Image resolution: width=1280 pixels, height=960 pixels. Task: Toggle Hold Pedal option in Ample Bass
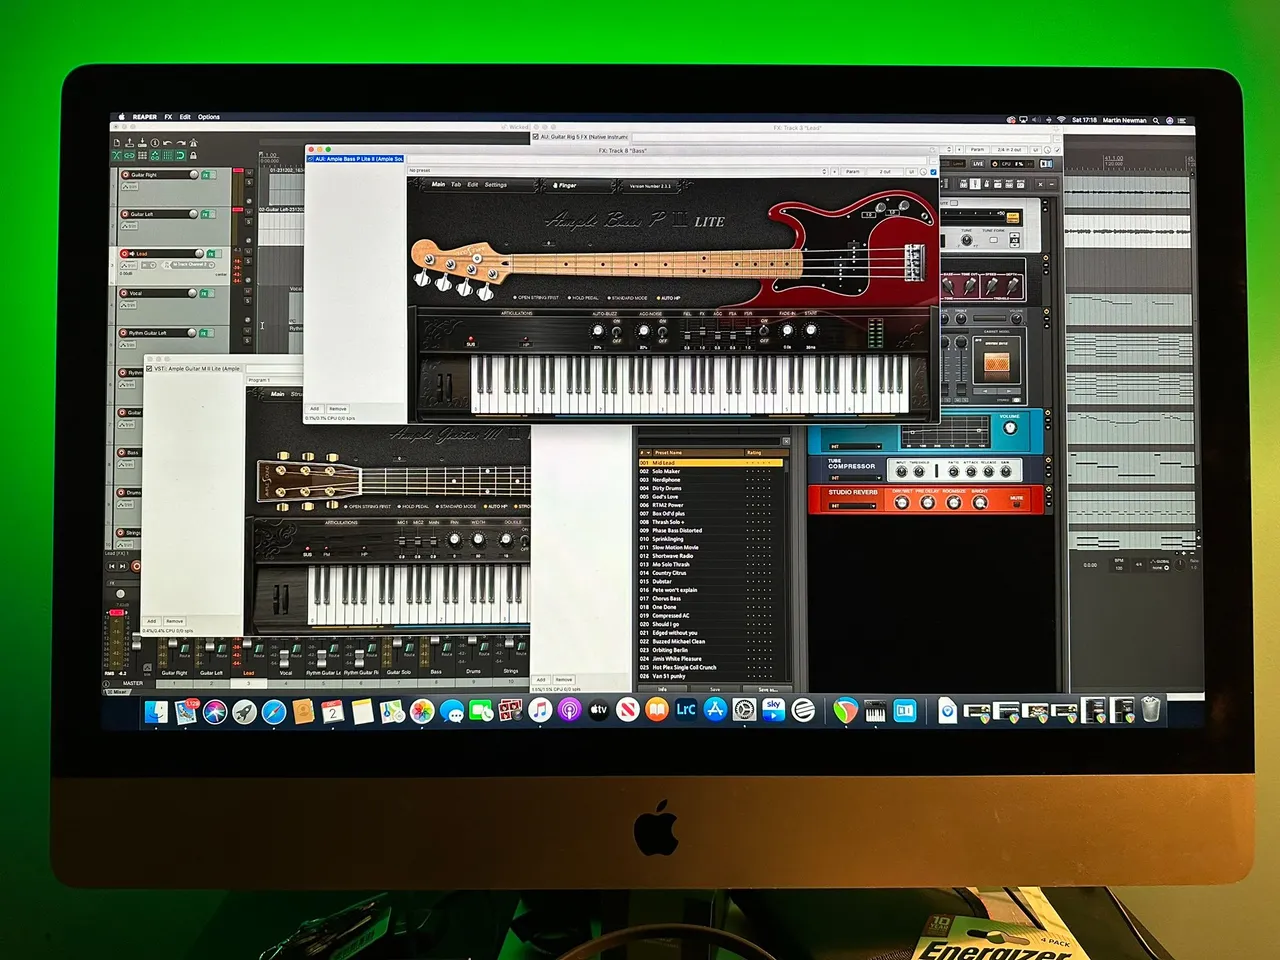coord(583,298)
